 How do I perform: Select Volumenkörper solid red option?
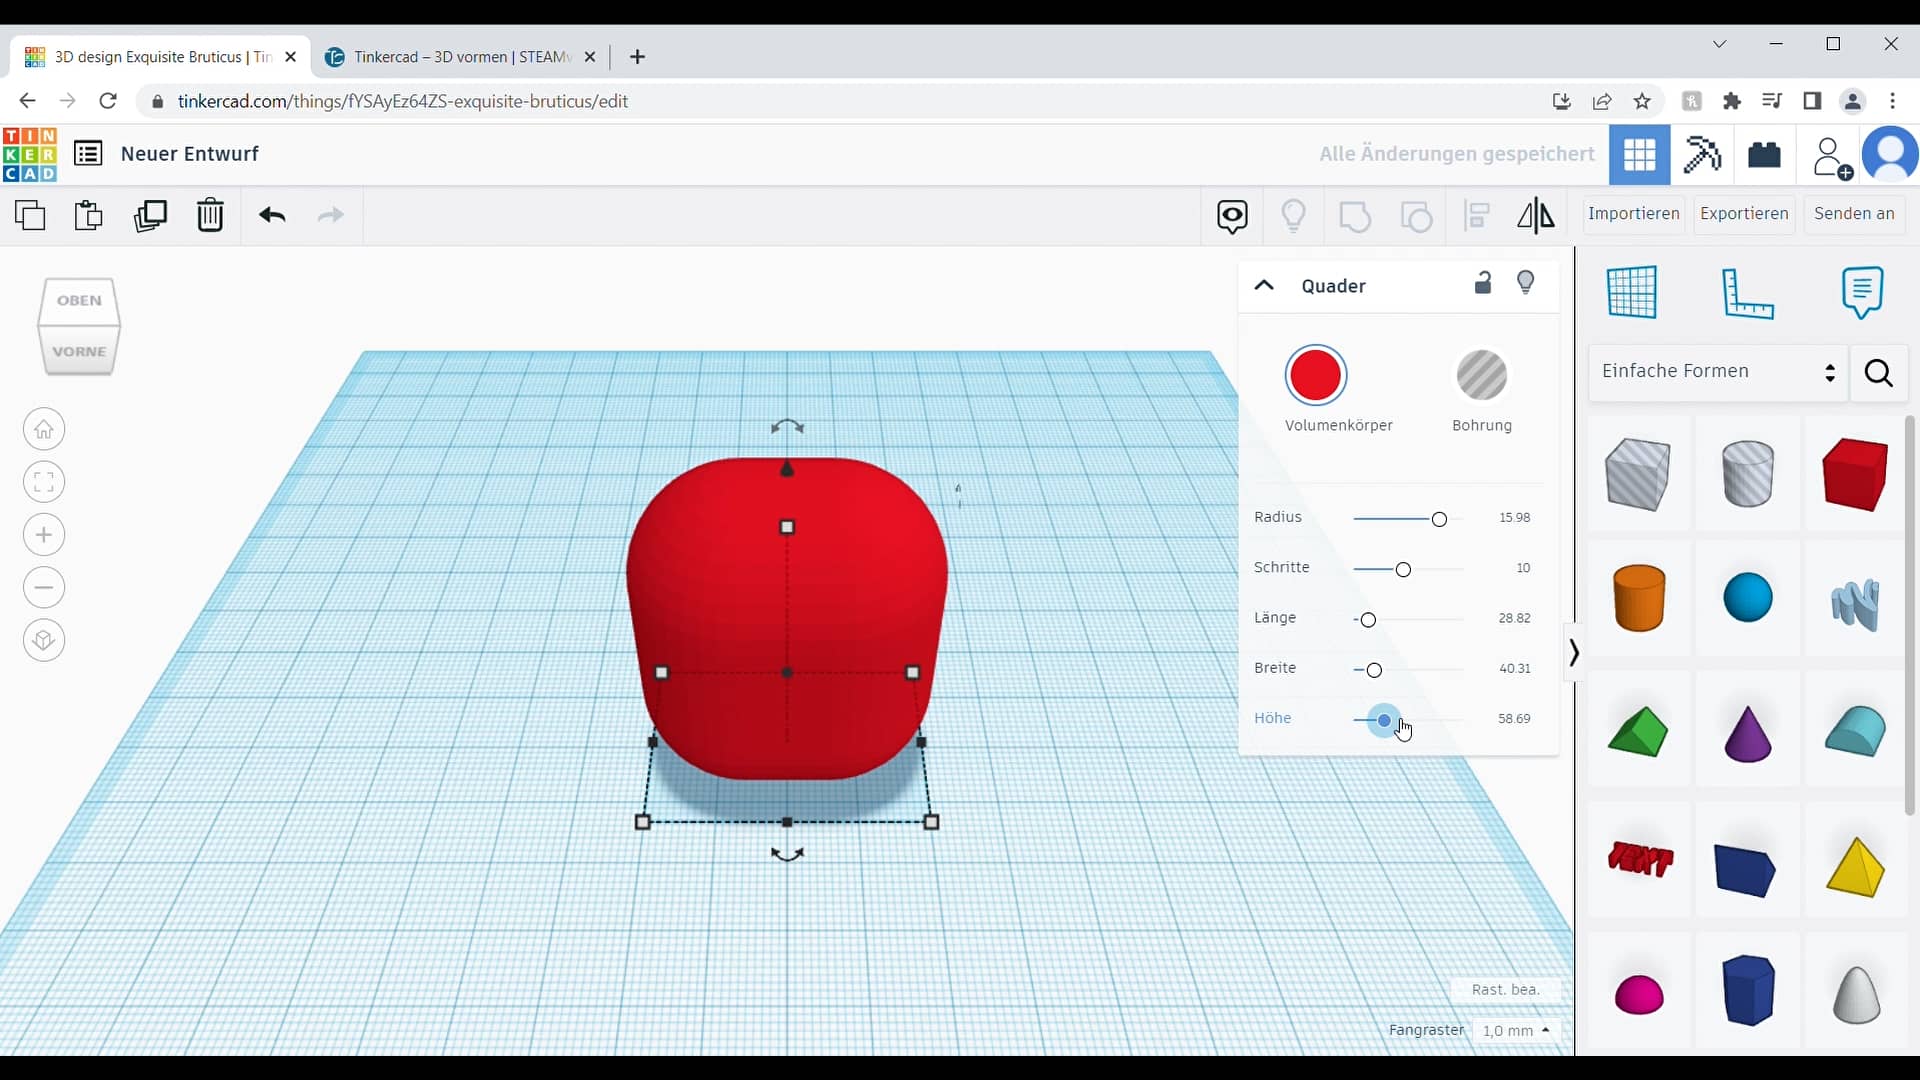tap(1316, 376)
